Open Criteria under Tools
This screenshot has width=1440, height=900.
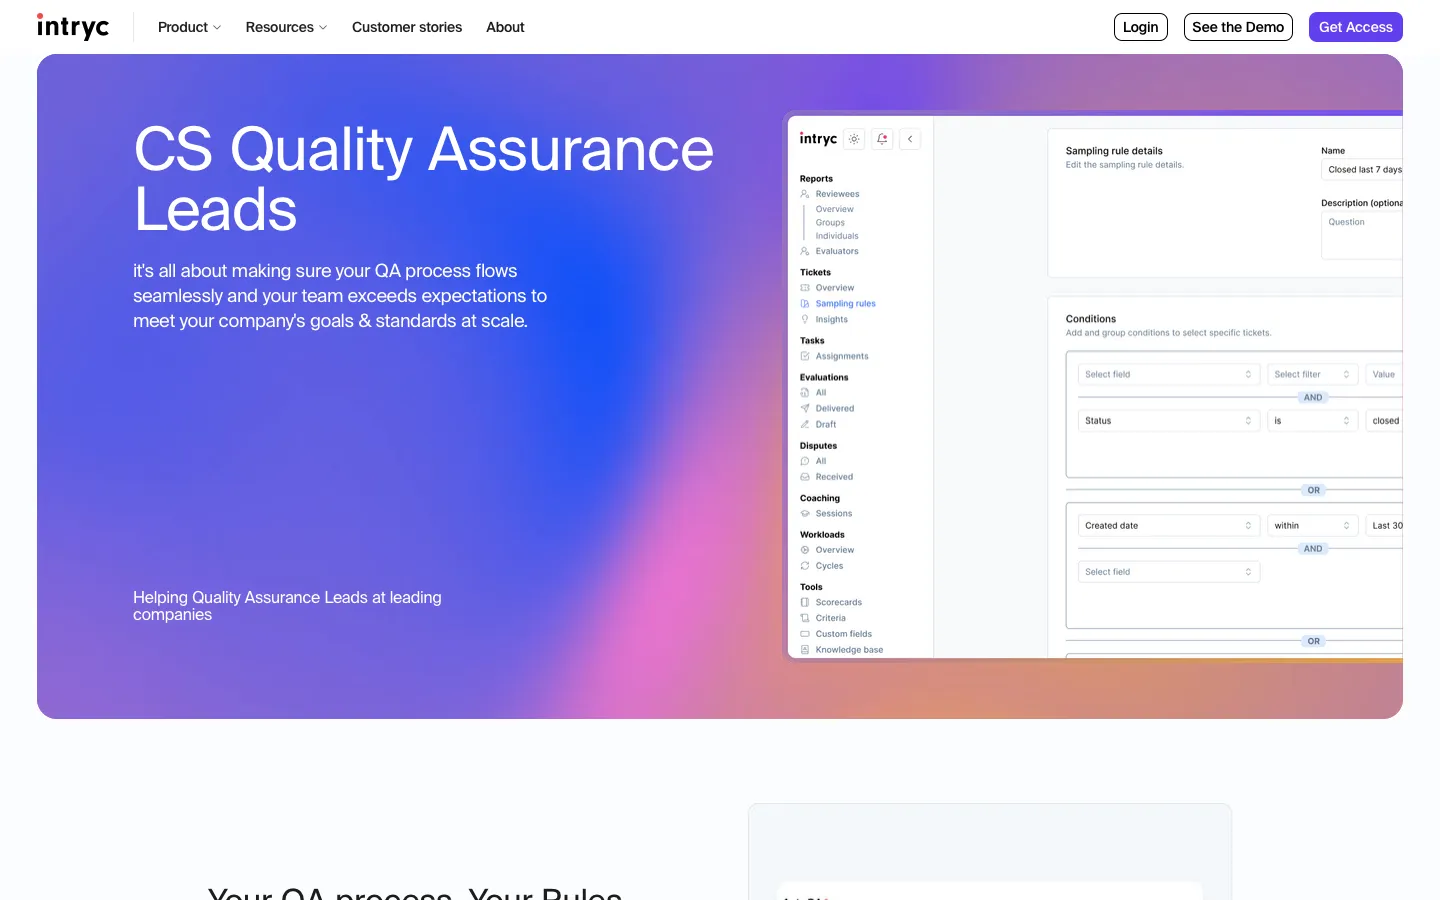(830, 618)
